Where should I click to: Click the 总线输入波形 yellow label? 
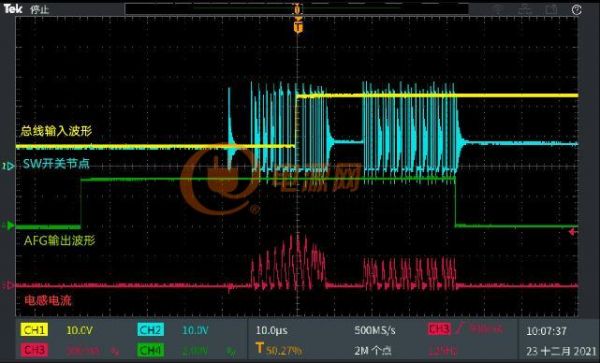coord(57,132)
